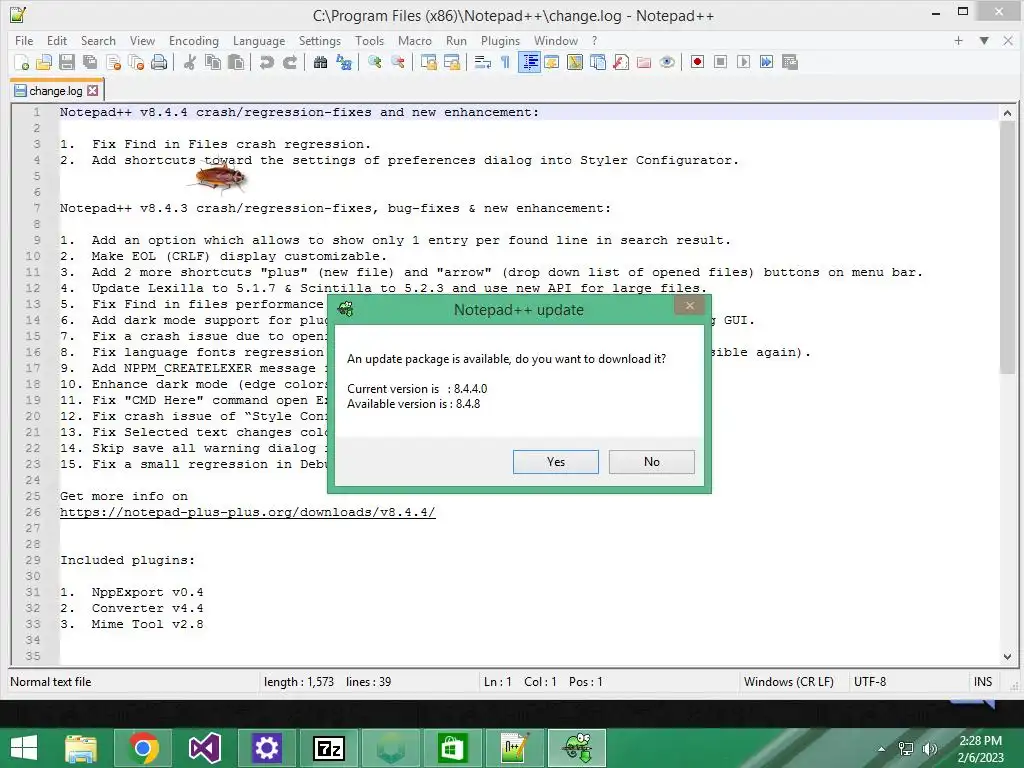Show the Document Map panel
1024x768 pixels.
point(575,62)
